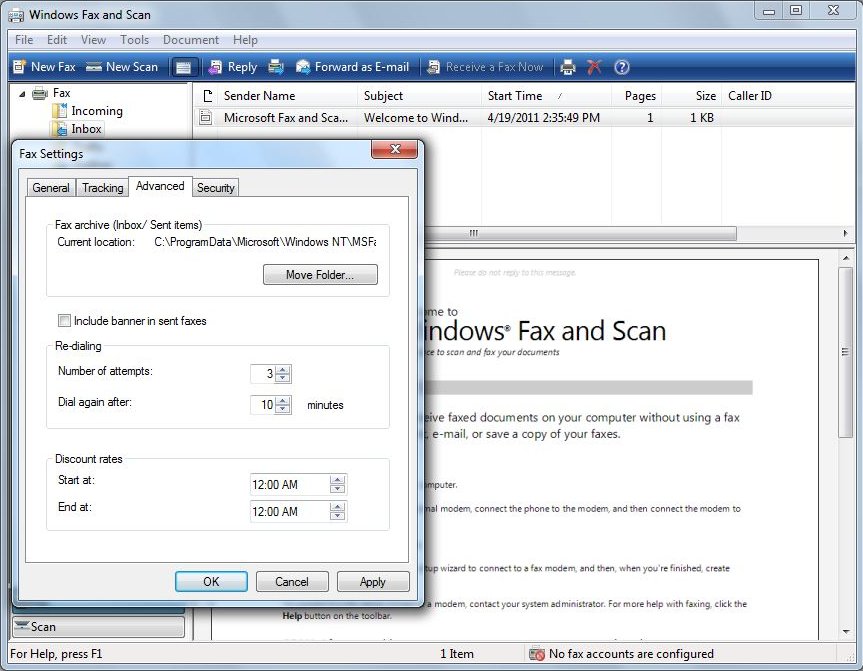Click the Incoming folder icon
Image resolution: width=863 pixels, height=671 pixels.
click(x=59, y=111)
